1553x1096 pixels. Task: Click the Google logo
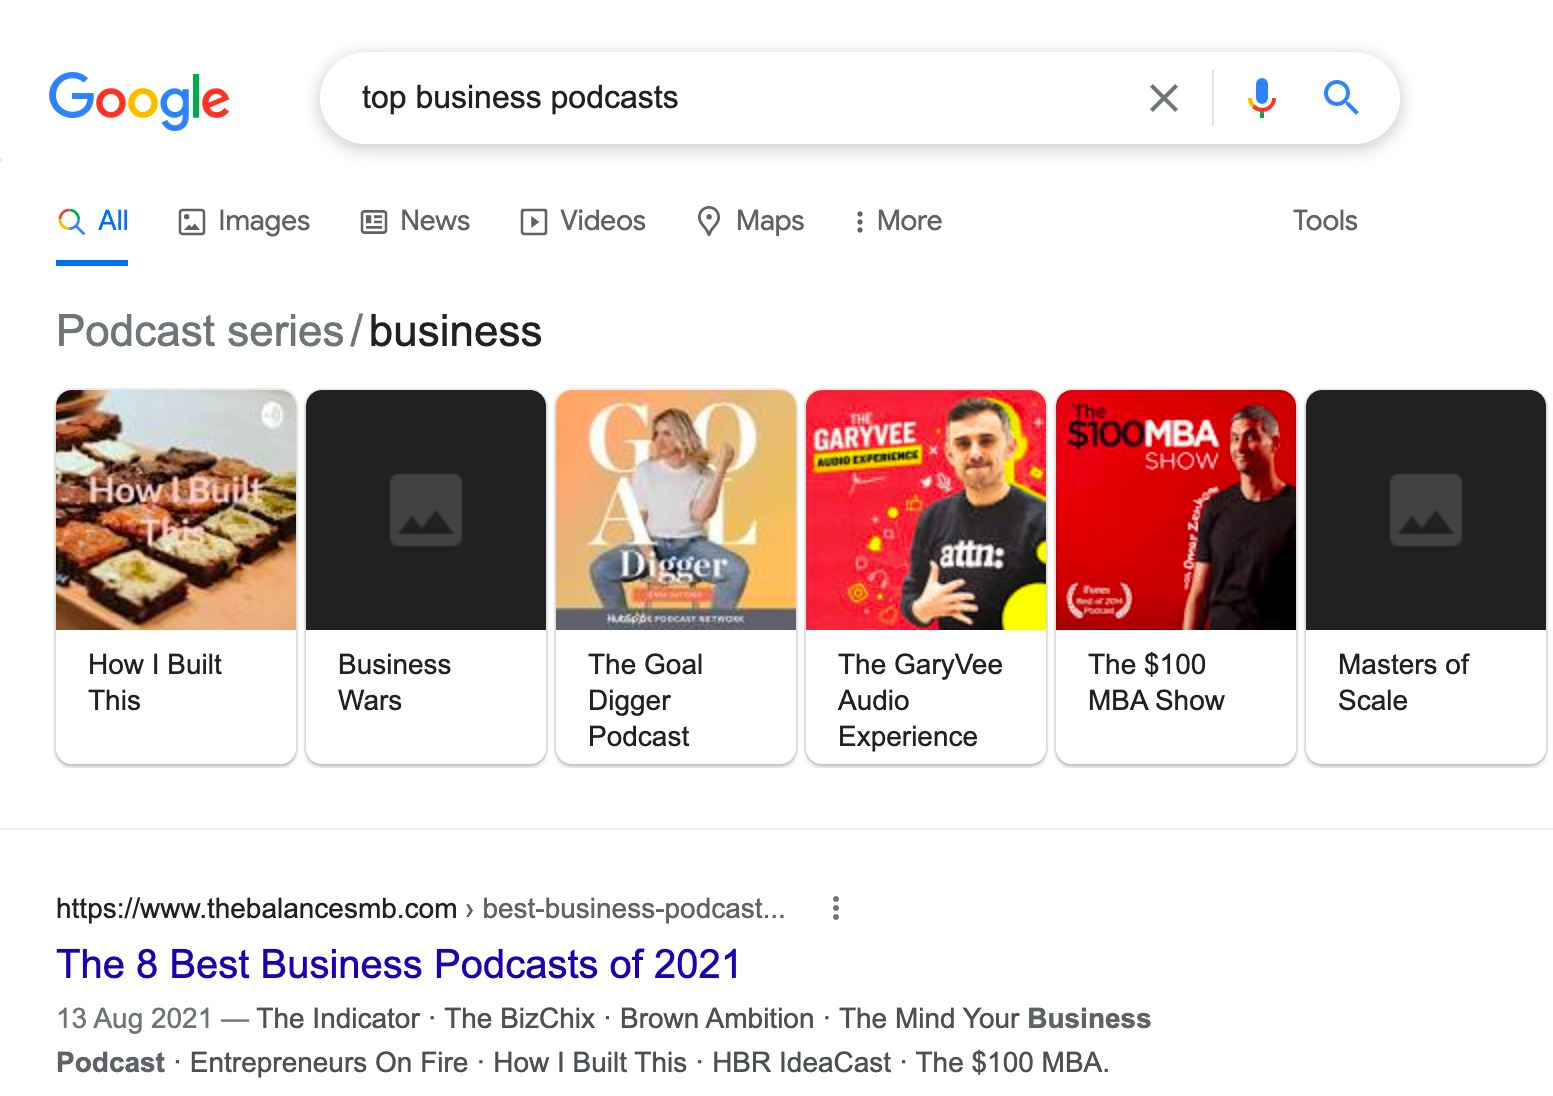pos(139,99)
